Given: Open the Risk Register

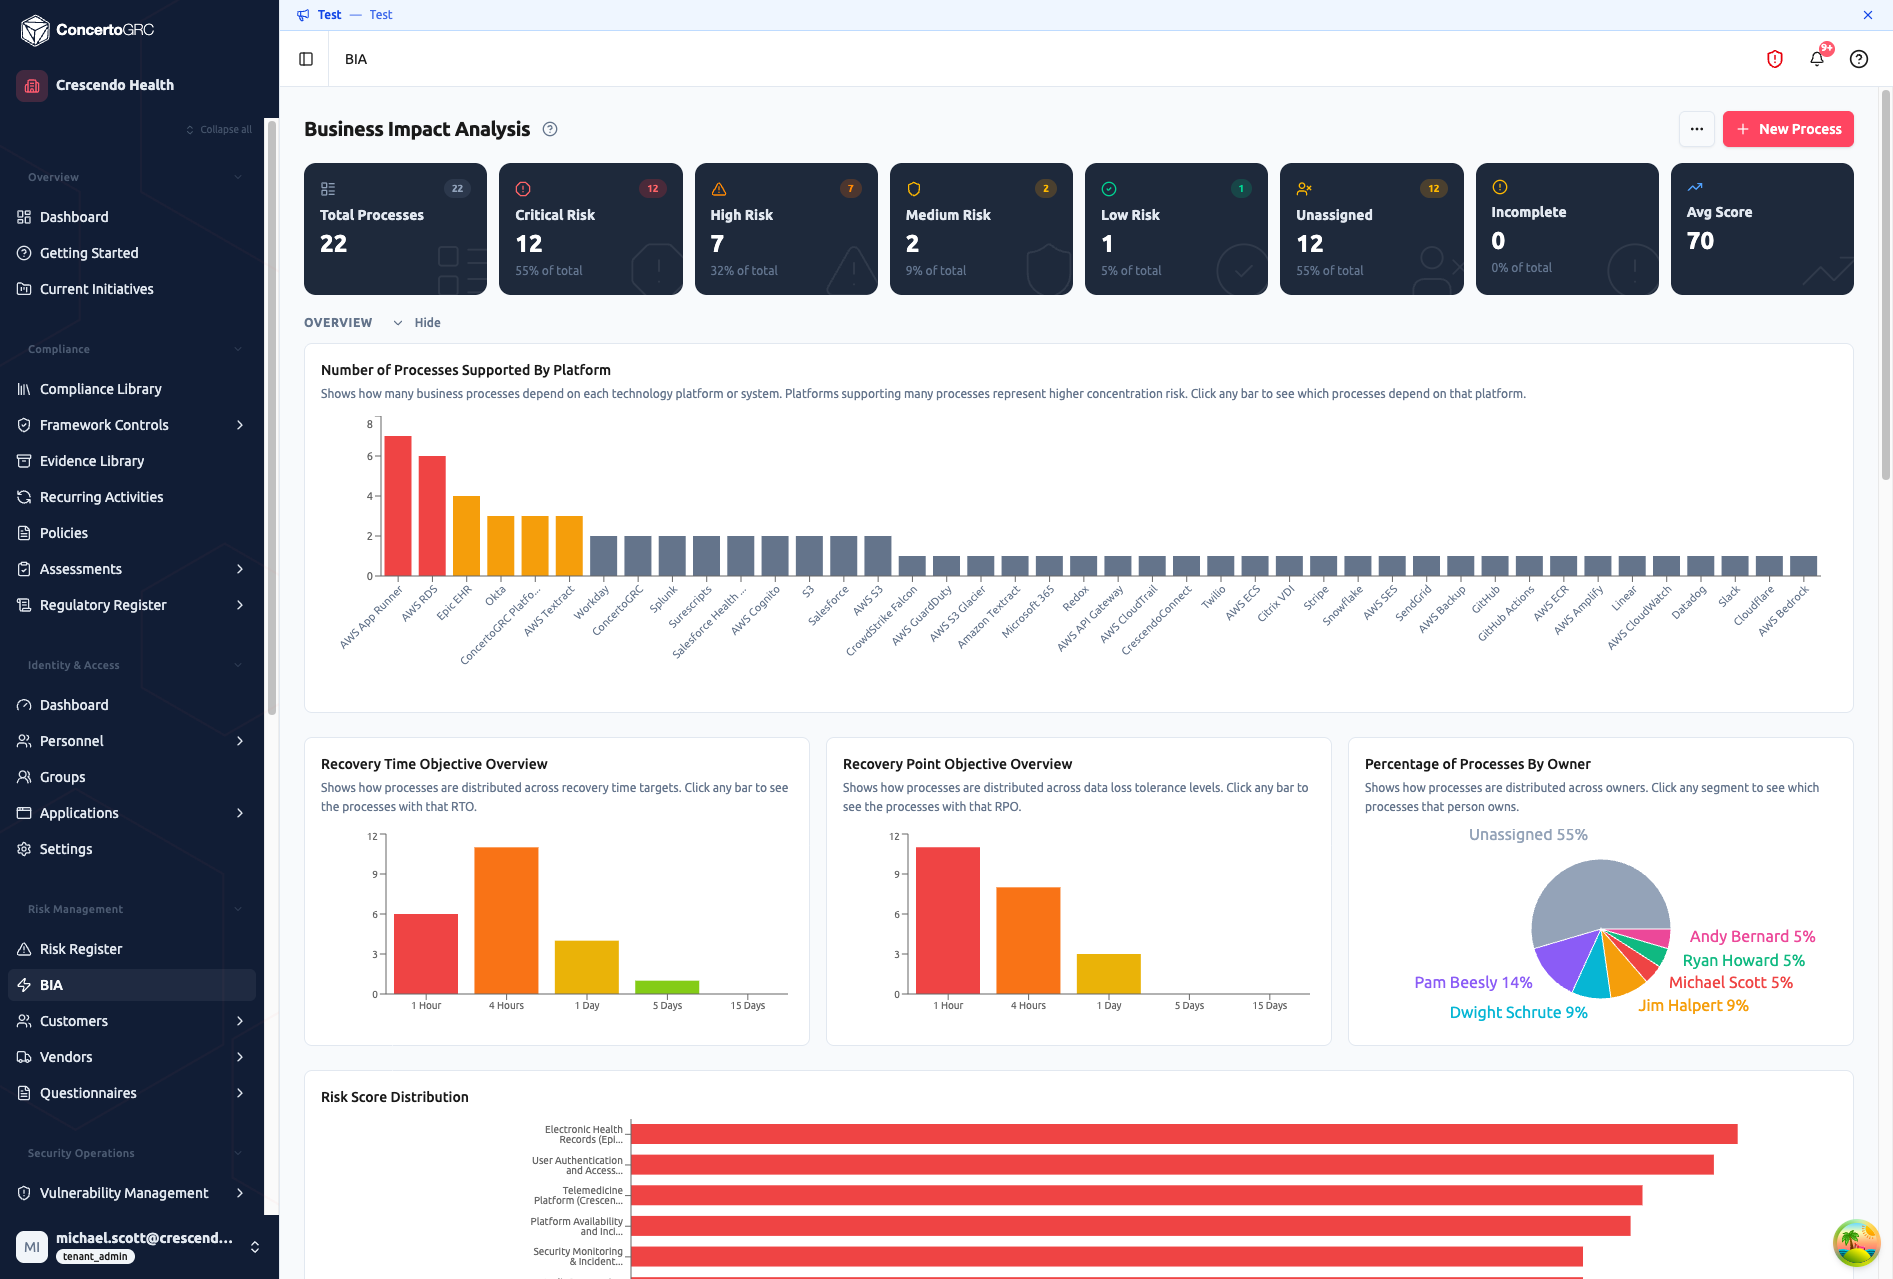Looking at the screenshot, I should coord(132,949).
